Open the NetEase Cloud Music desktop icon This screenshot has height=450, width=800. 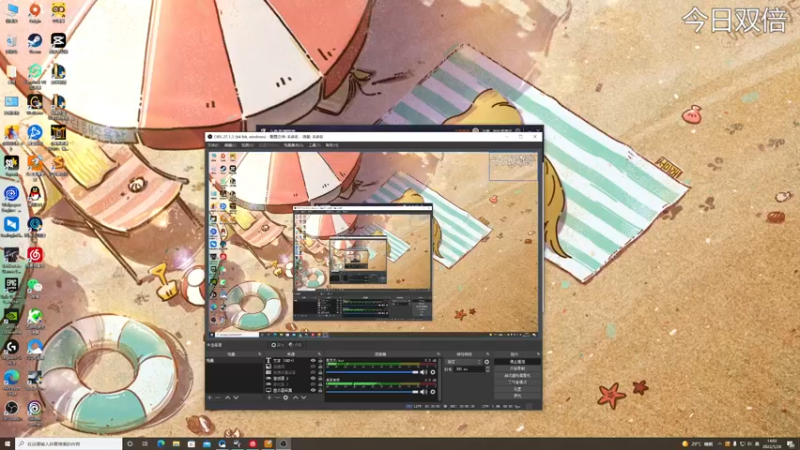point(35,256)
